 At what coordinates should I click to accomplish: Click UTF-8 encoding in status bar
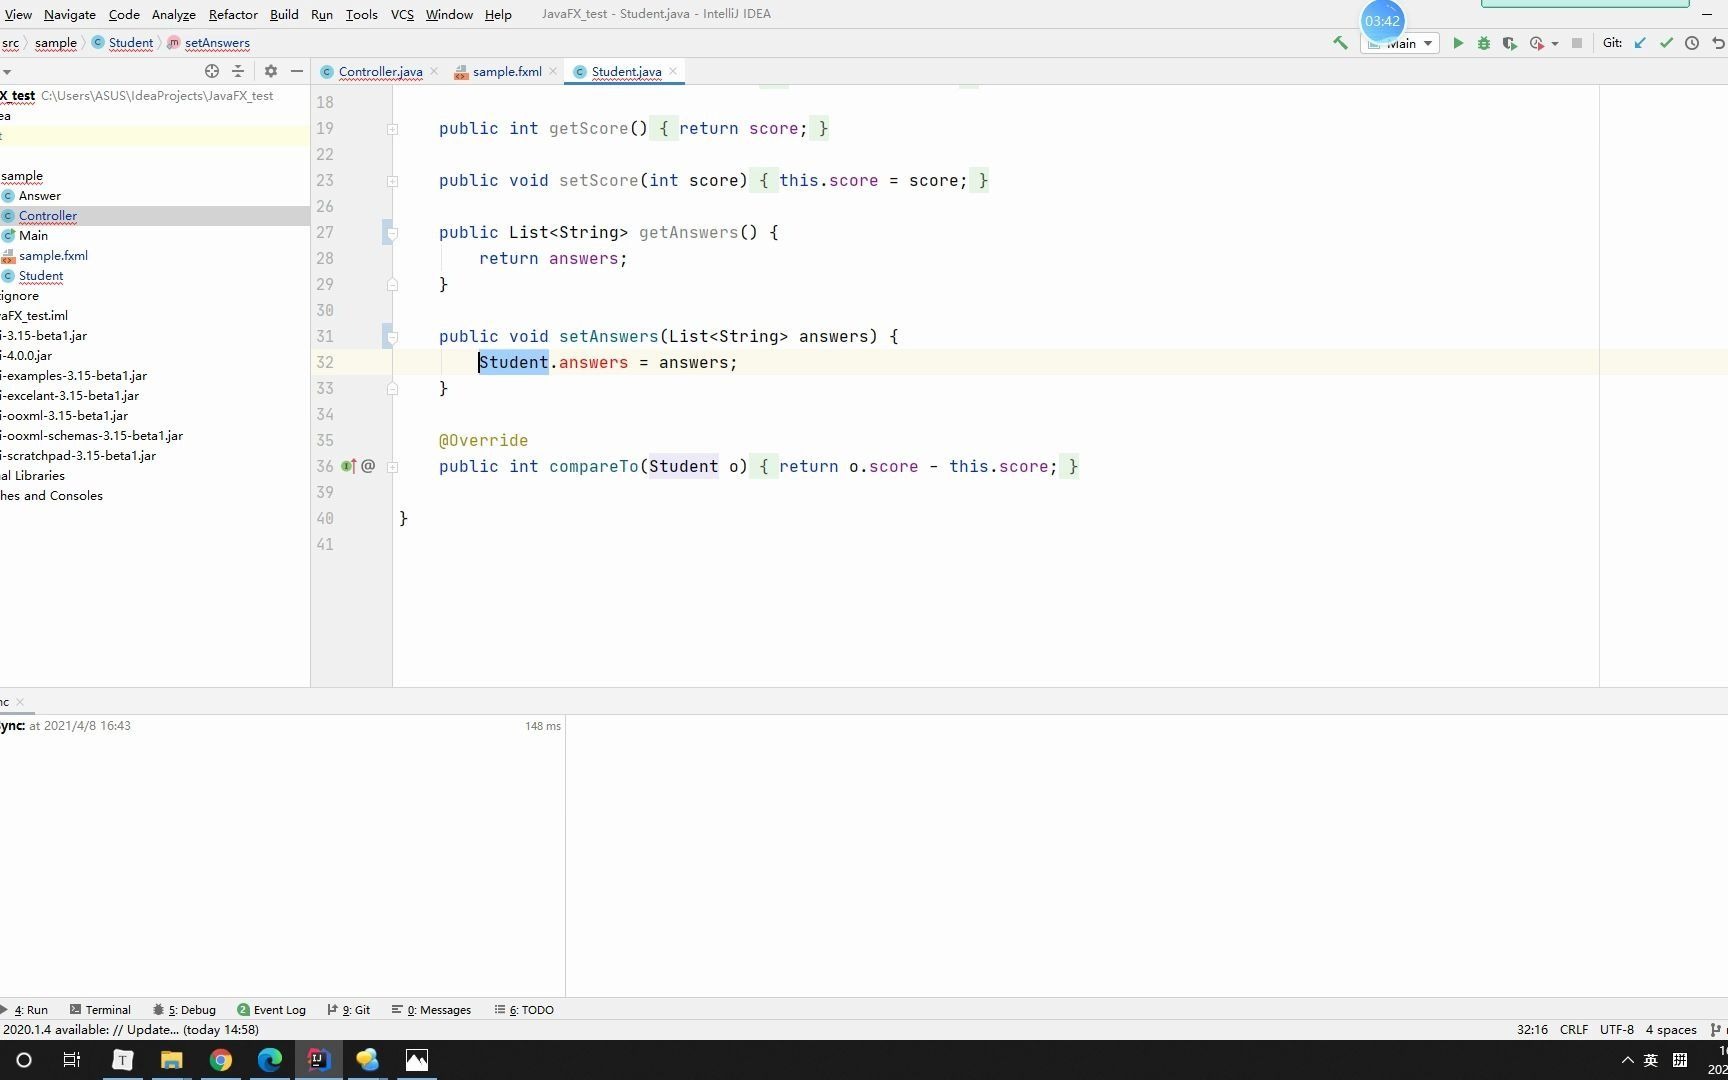[1616, 1030]
